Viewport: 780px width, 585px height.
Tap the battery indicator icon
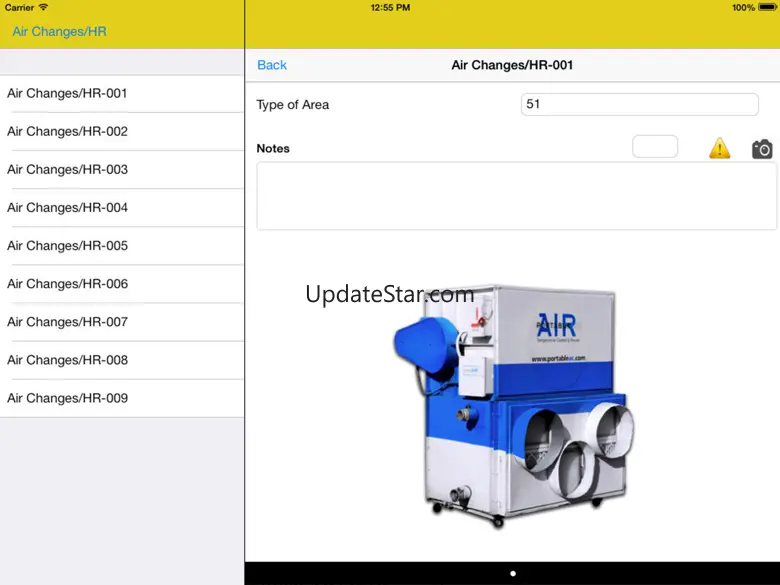click(767, 7)
